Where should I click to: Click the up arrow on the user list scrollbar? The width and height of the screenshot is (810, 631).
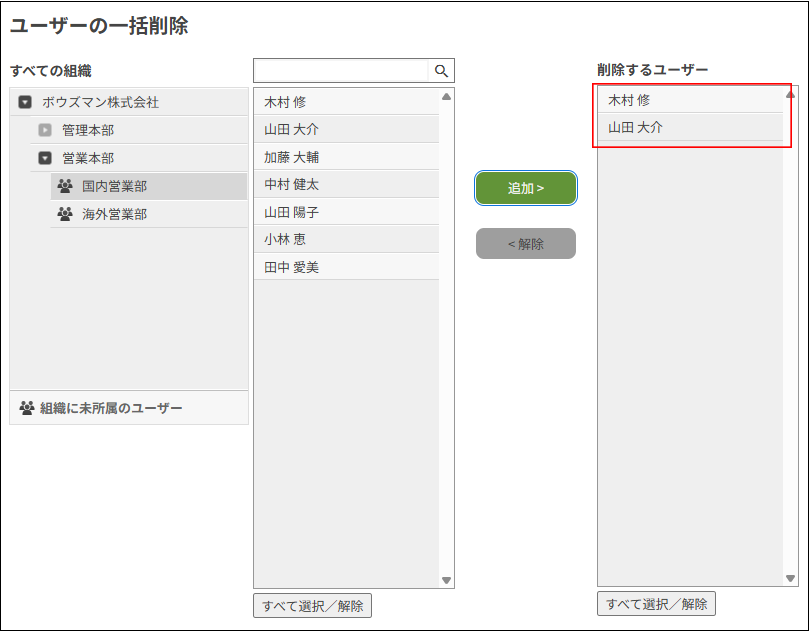pyautogui.click(x=445, y=97)
